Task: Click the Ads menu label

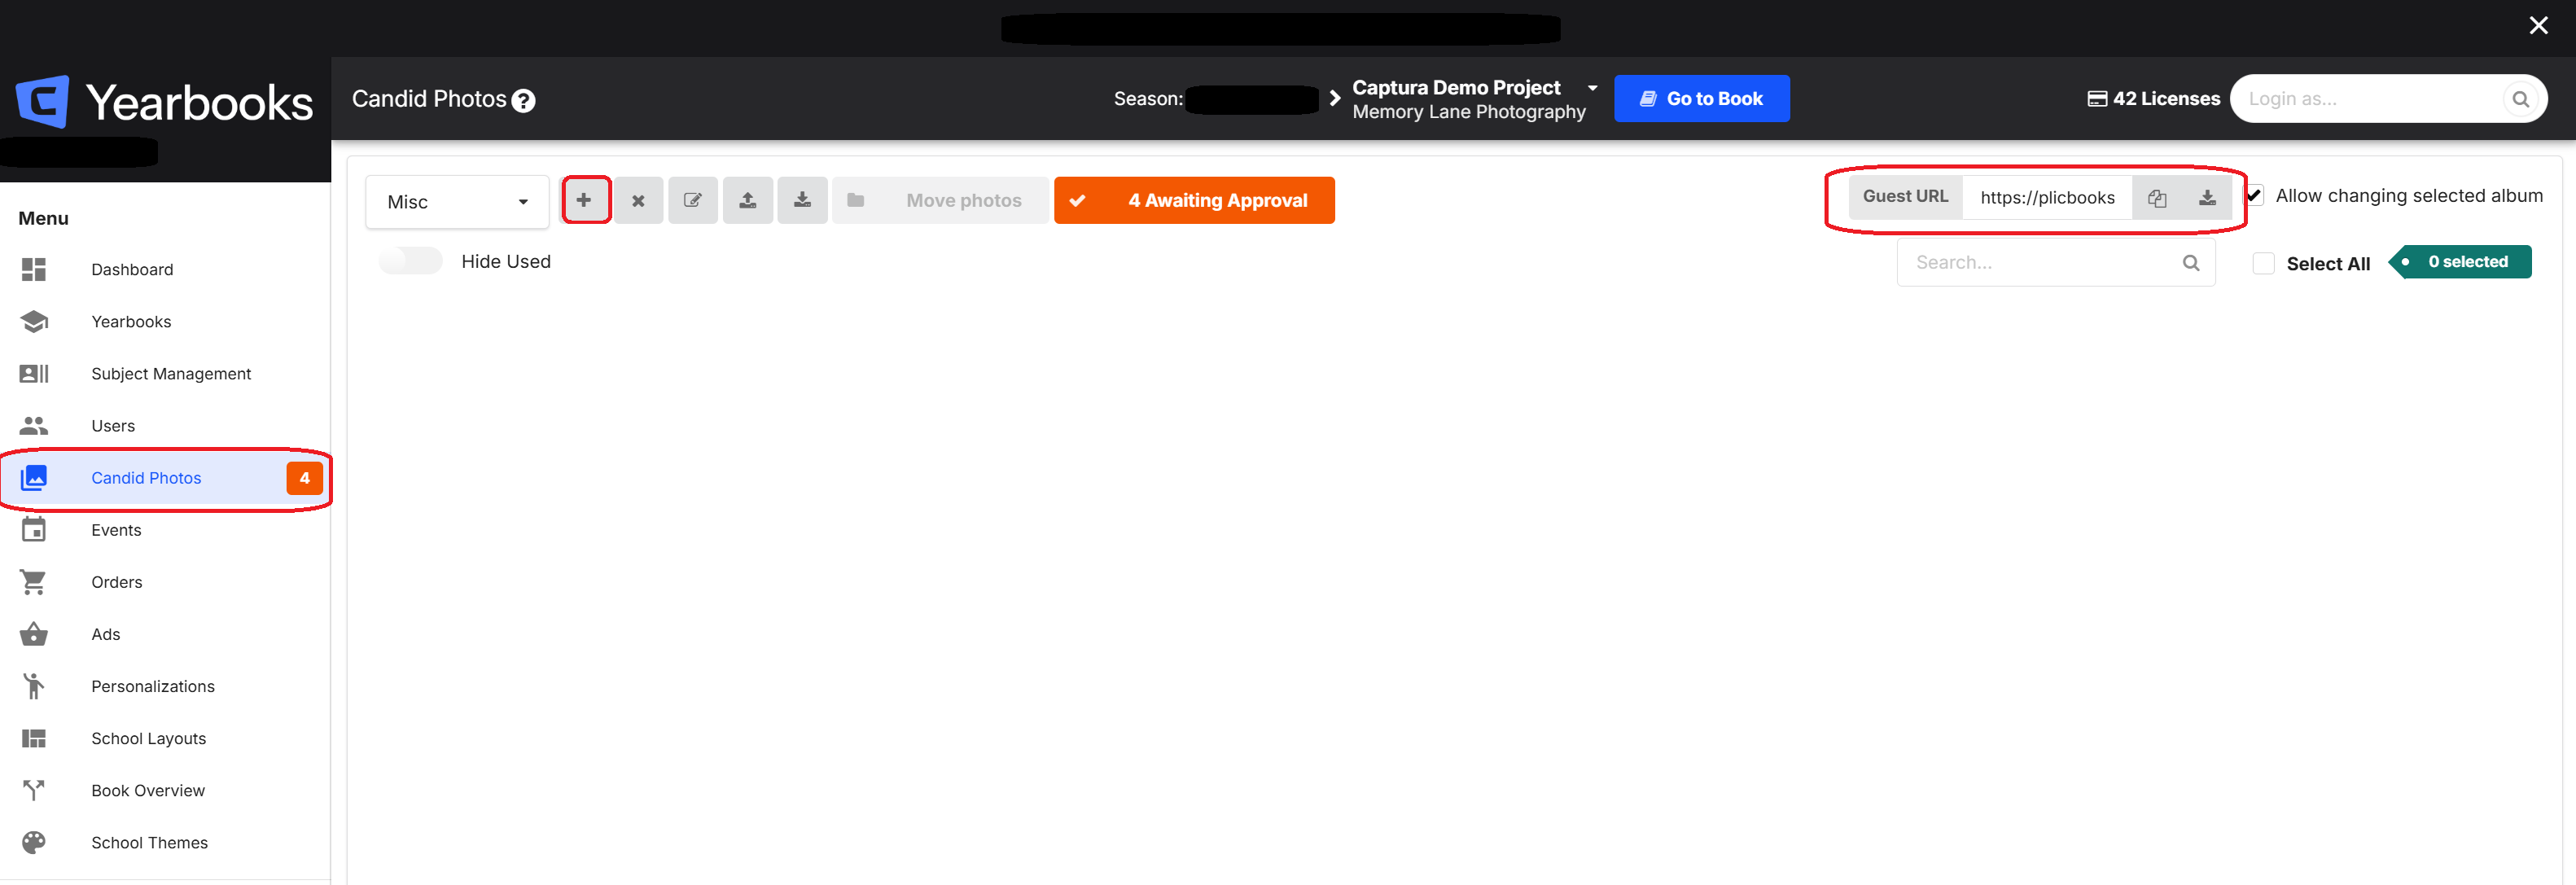Action: pos(106,634)
